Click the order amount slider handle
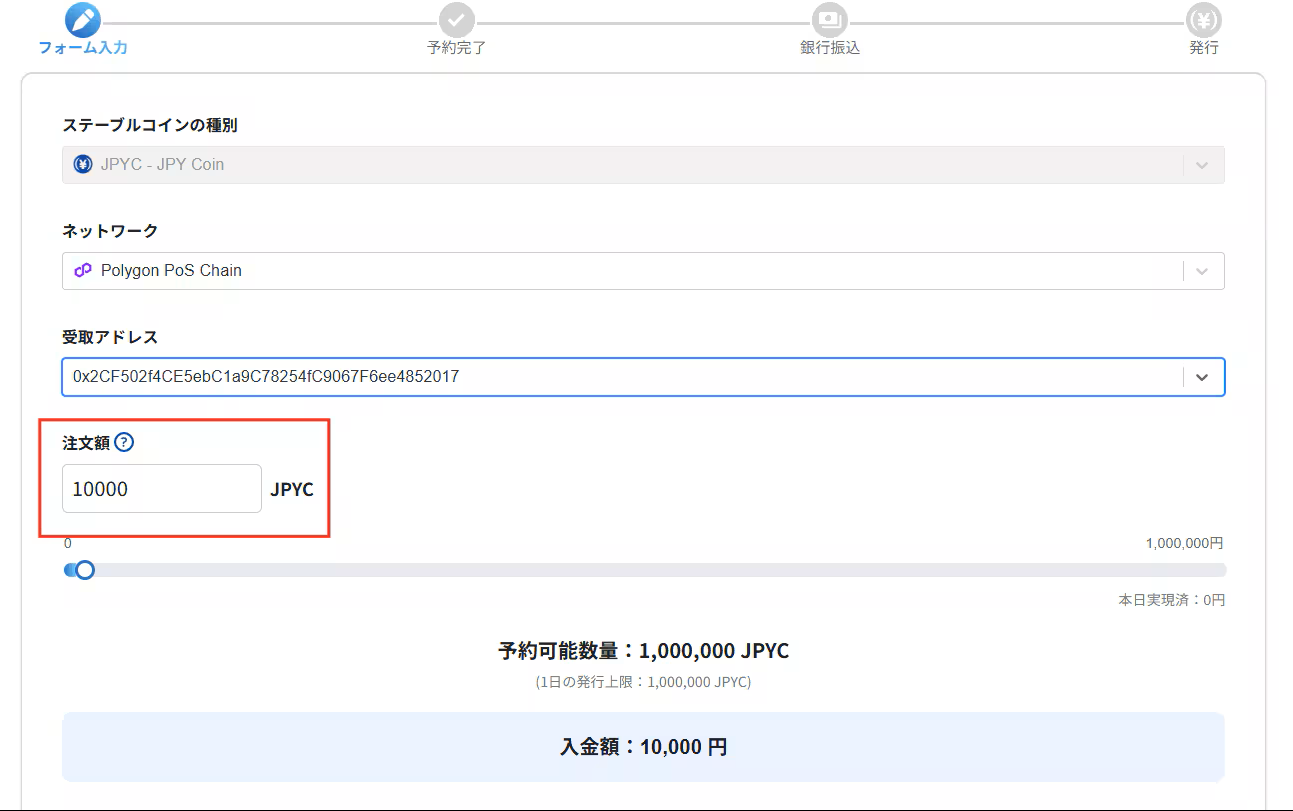The height and width of the screenshot is (811, 1293). pyautogui.click(x=85, y=569)
